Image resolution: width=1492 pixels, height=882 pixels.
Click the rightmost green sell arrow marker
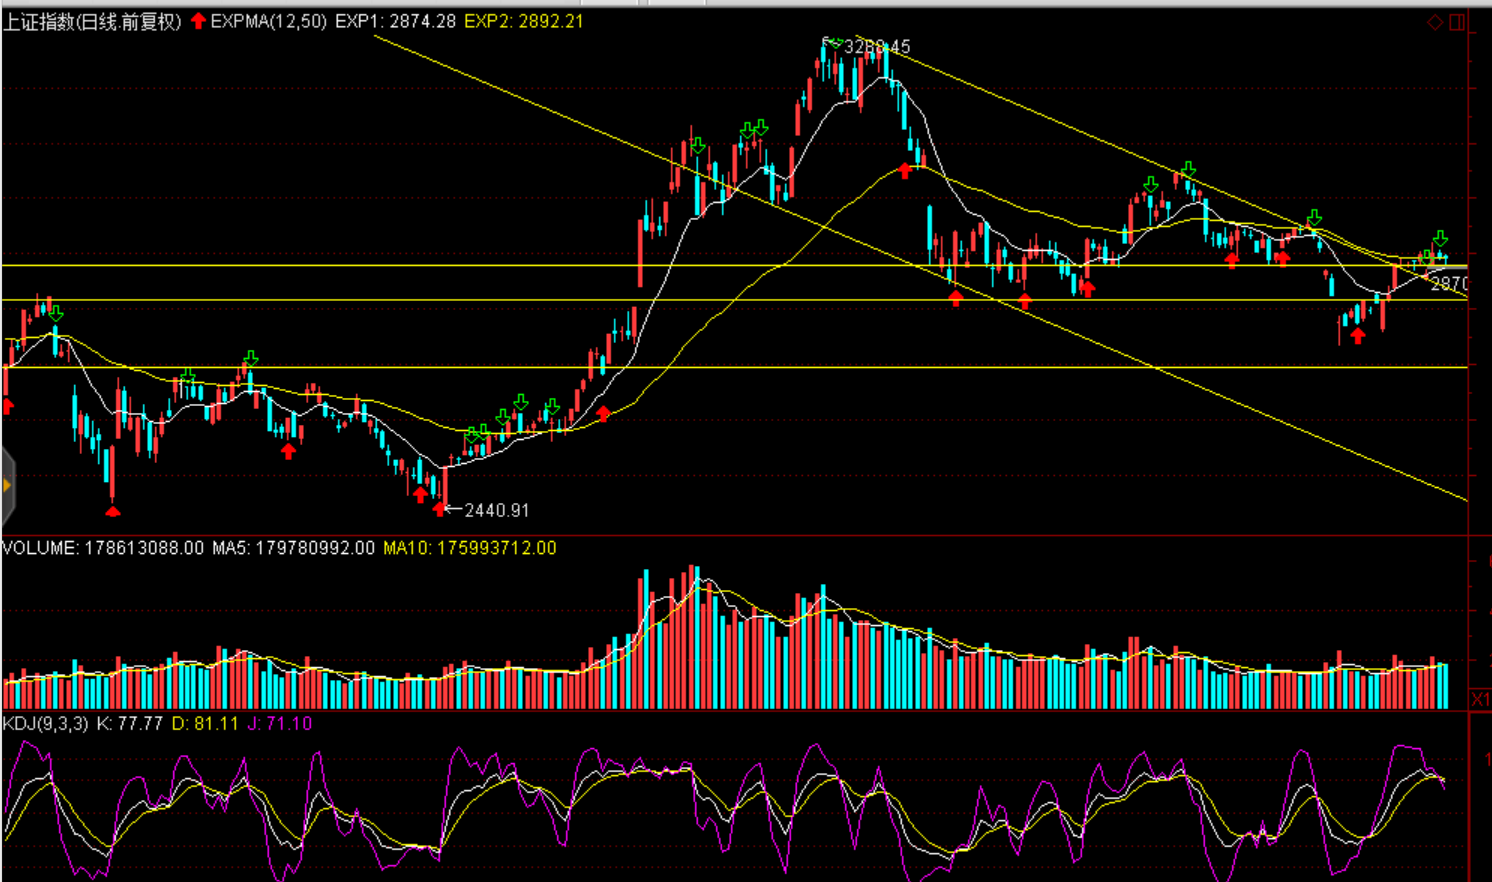1440,238
